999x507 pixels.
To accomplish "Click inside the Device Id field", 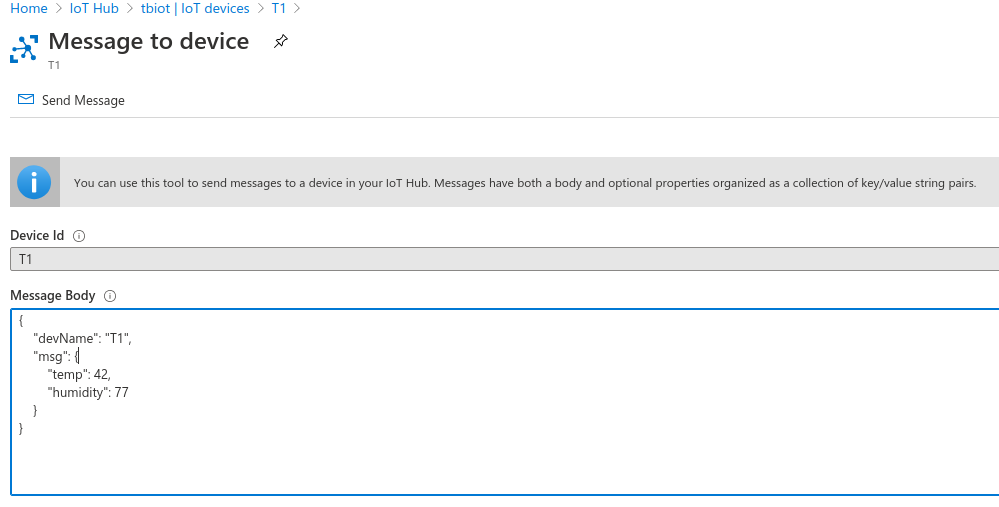I will (x=505, y=259).
